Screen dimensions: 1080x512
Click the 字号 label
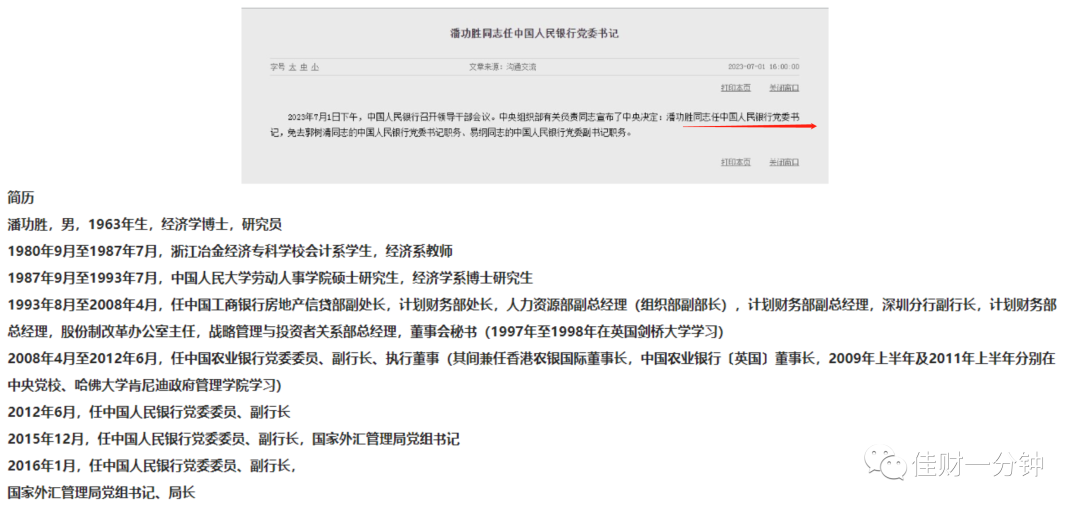[277, 67]
